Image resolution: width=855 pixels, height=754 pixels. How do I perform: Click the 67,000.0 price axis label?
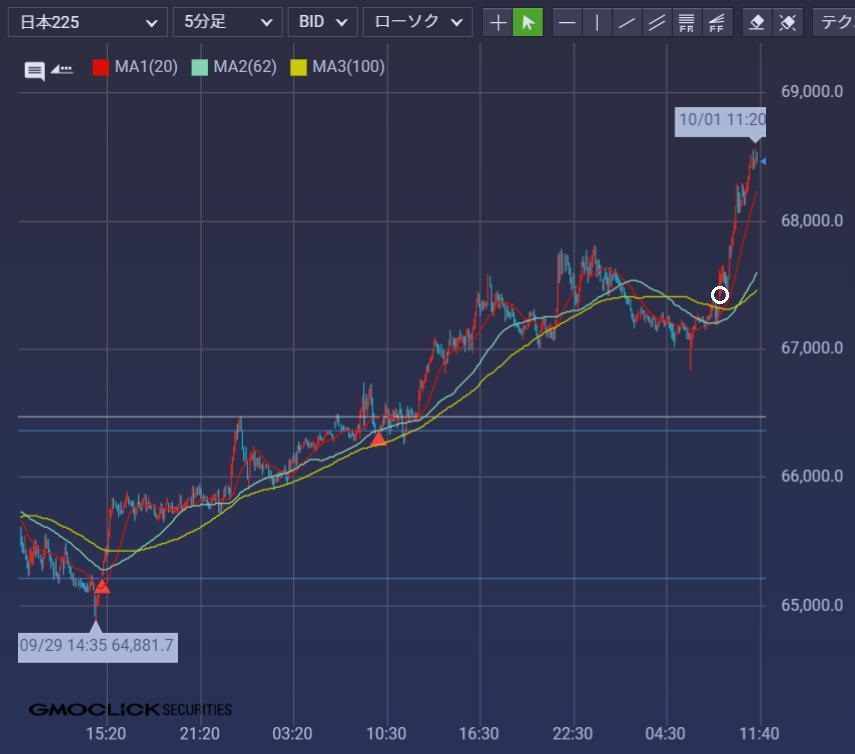tap(812, 348)
